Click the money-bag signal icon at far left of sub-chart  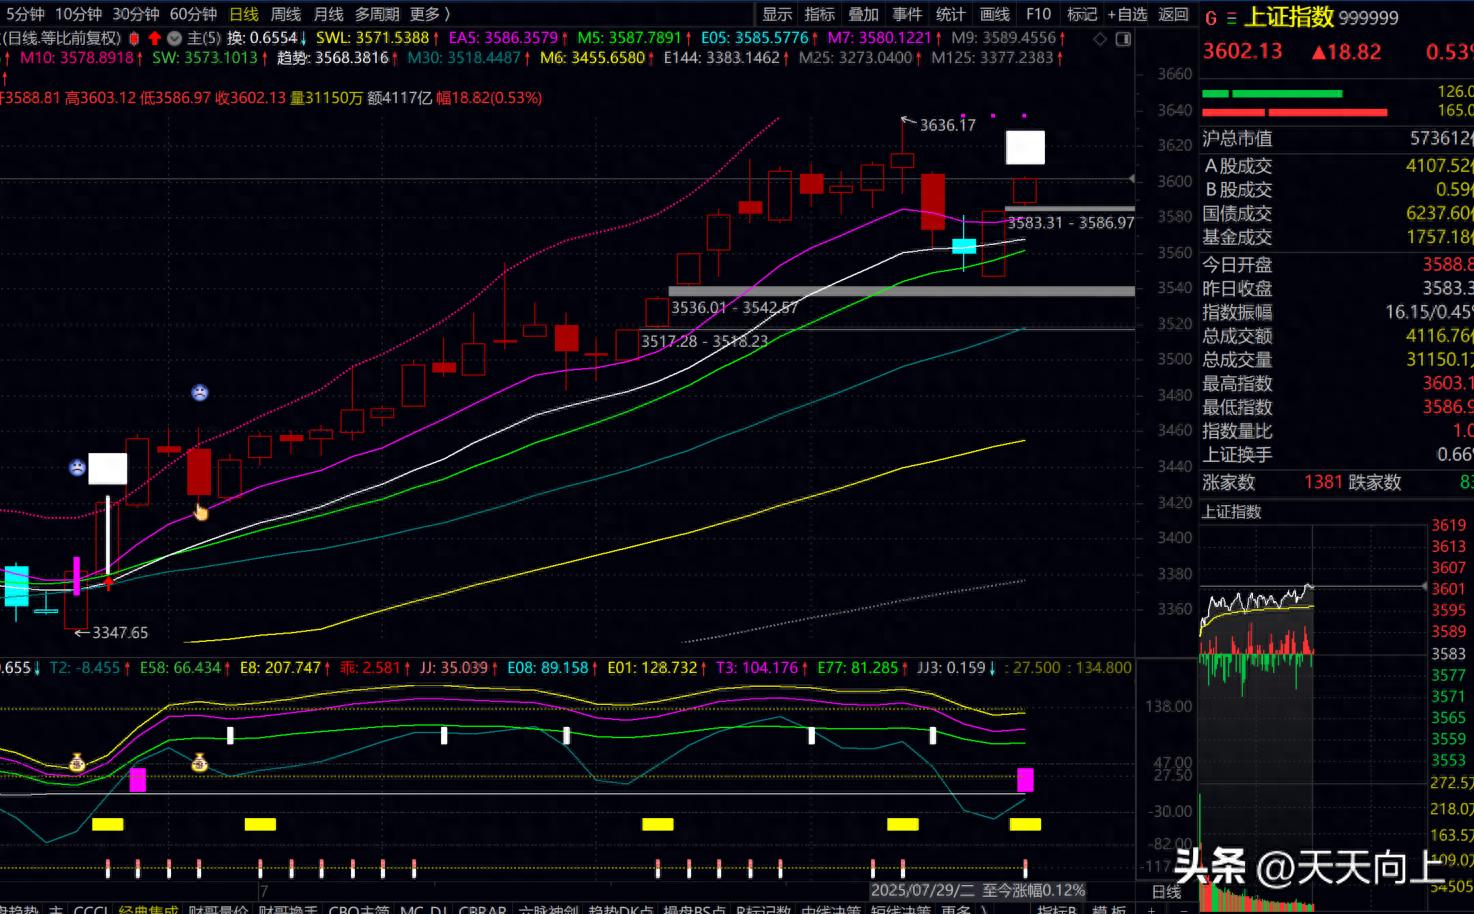pyautogui.click(x=77, y=763)
